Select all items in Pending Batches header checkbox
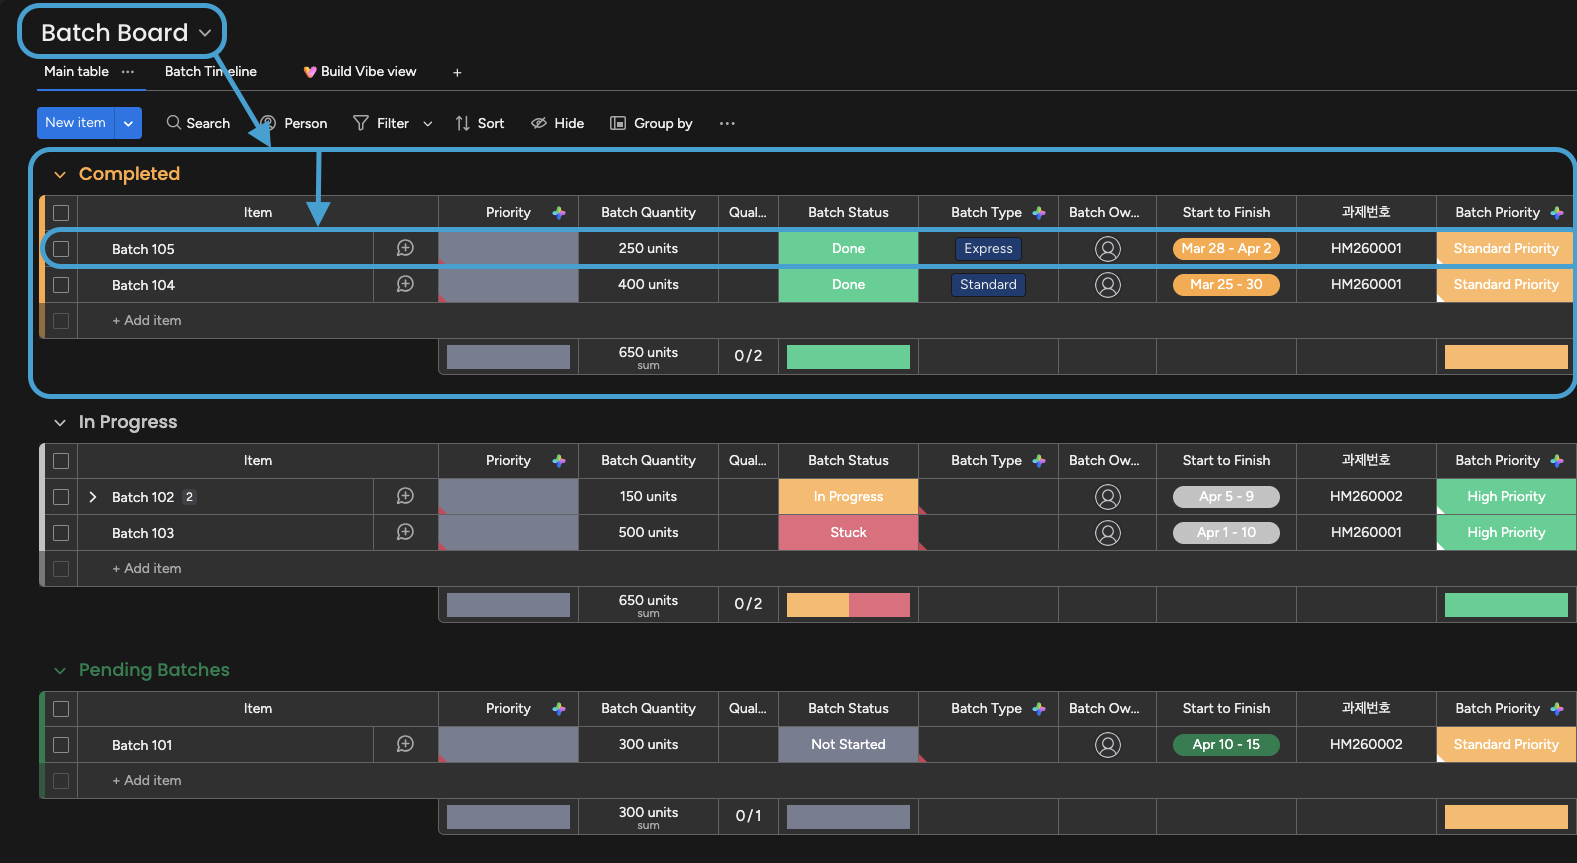 (x=61, y=709)
